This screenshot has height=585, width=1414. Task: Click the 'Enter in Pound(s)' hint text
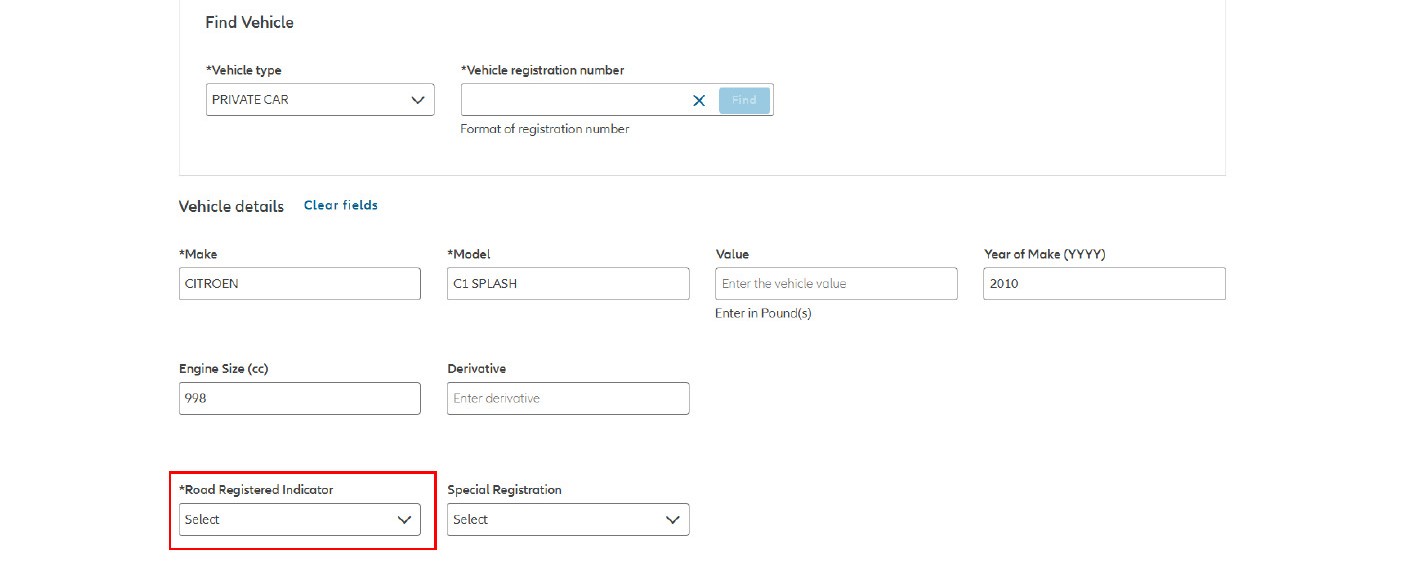coord(763,313)
